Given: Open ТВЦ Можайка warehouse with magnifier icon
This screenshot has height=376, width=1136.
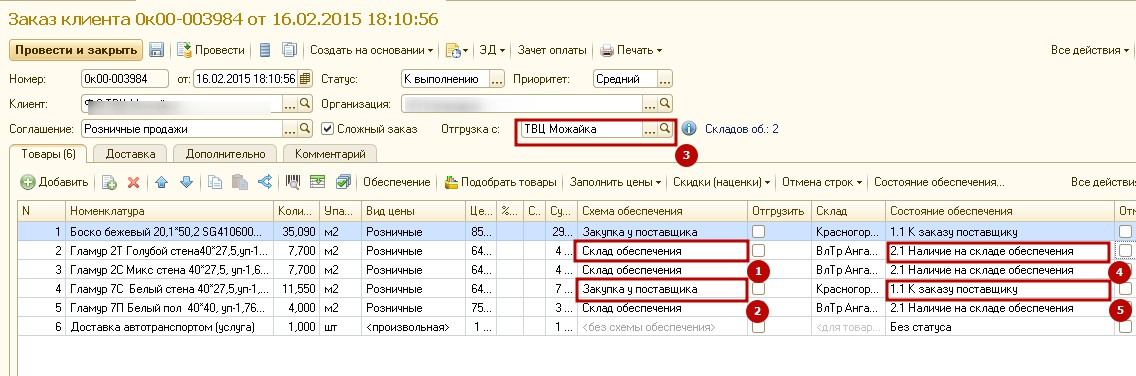Looking at the screenshot, I should 664,129.
